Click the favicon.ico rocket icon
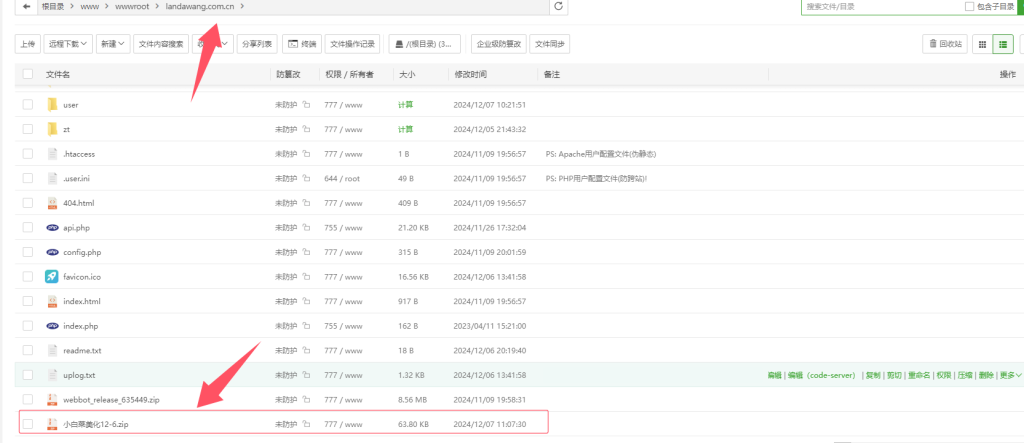1024x443 pixels. click(x=52, y=276)
